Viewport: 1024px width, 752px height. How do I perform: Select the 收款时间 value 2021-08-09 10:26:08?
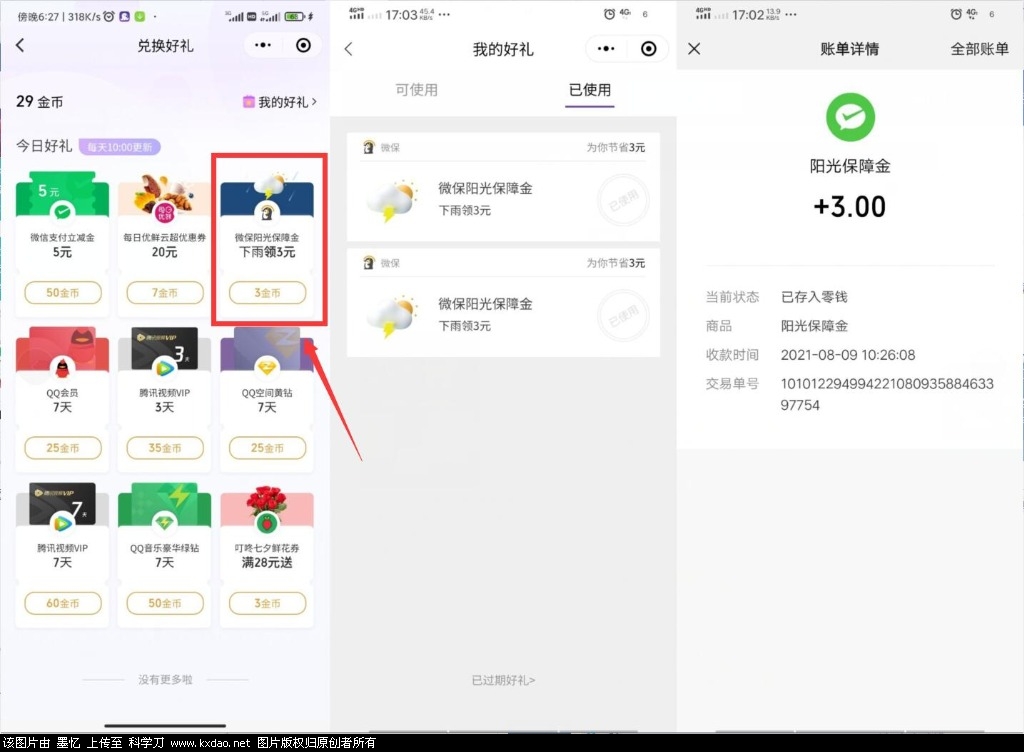pyautogui.click(x=848, y=355)
